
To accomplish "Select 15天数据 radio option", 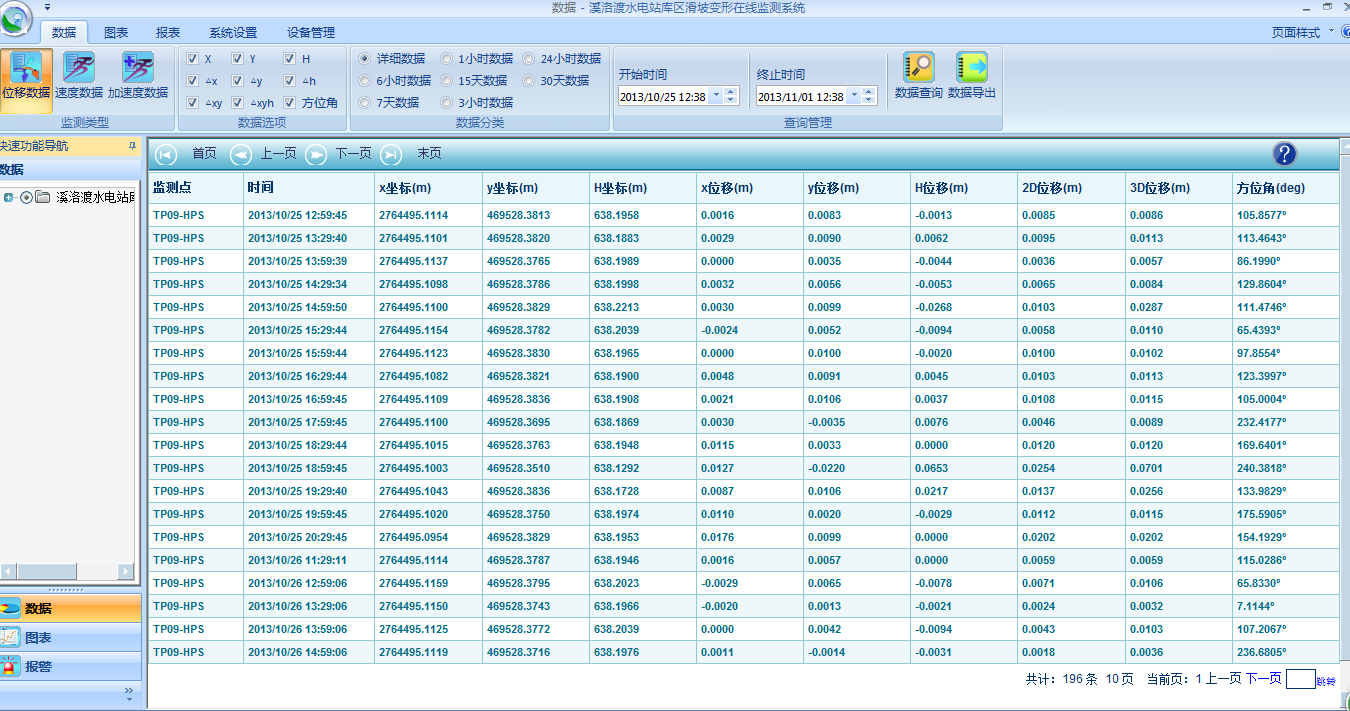I will tap(447, 81).
